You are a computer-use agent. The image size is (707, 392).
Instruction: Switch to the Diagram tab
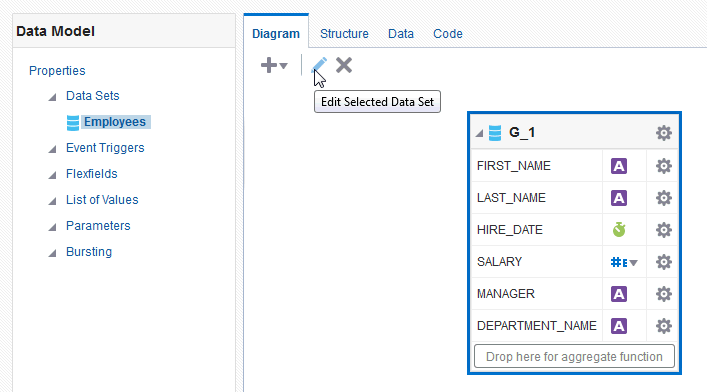click(x=276, y=34)
